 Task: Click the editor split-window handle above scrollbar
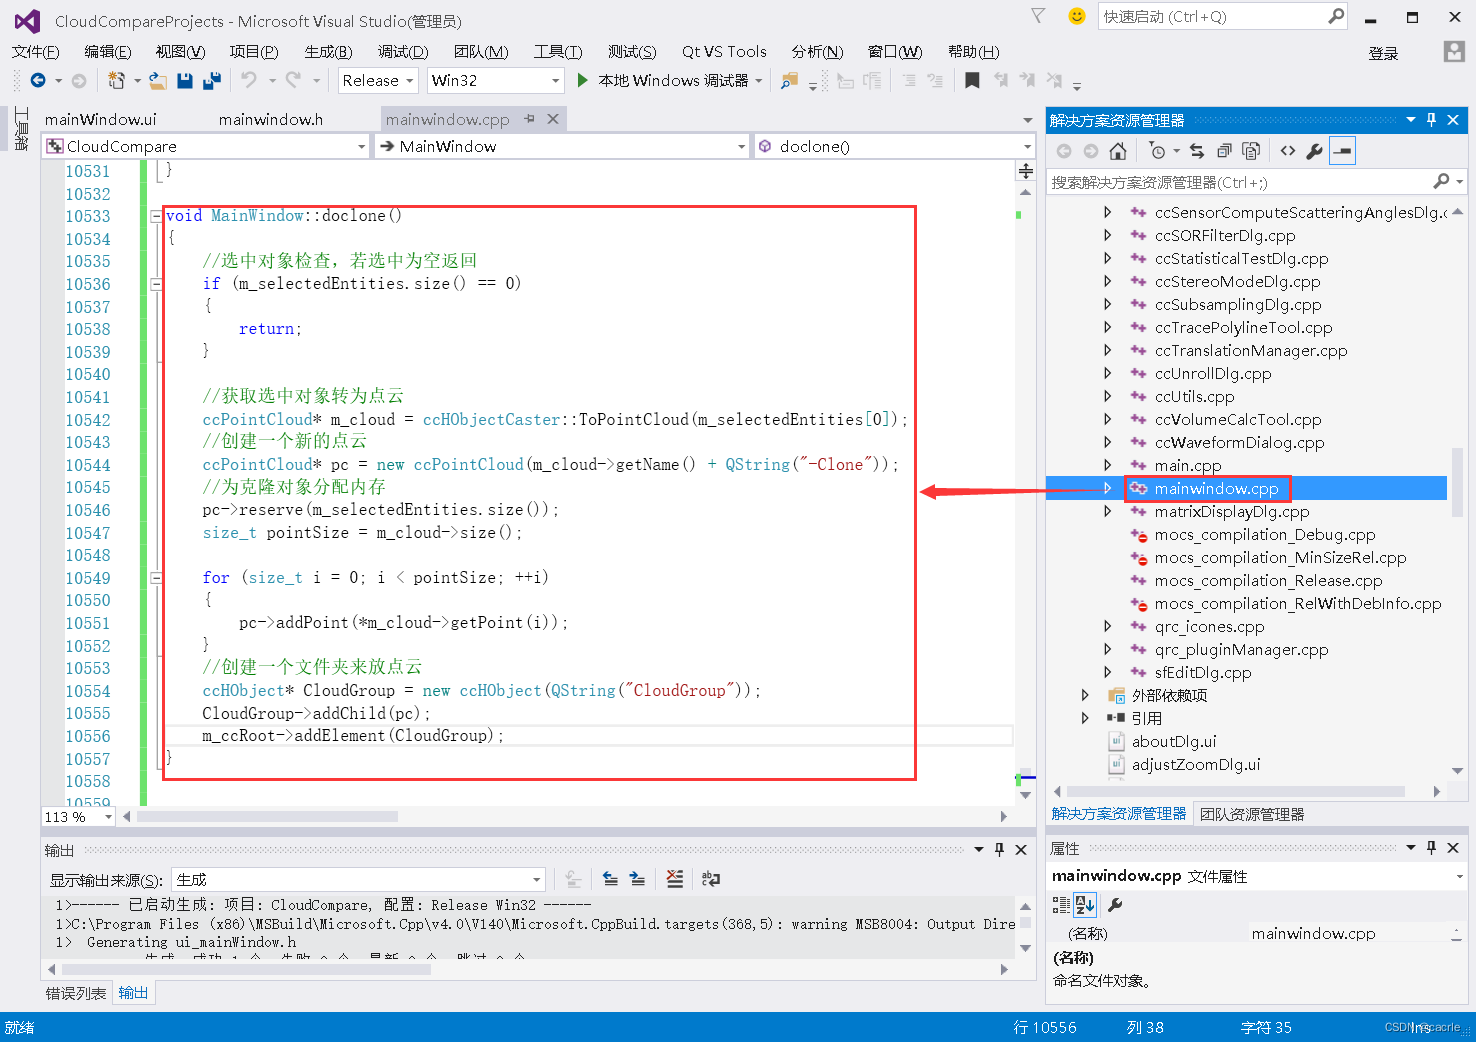click(x=1026, y=171)
